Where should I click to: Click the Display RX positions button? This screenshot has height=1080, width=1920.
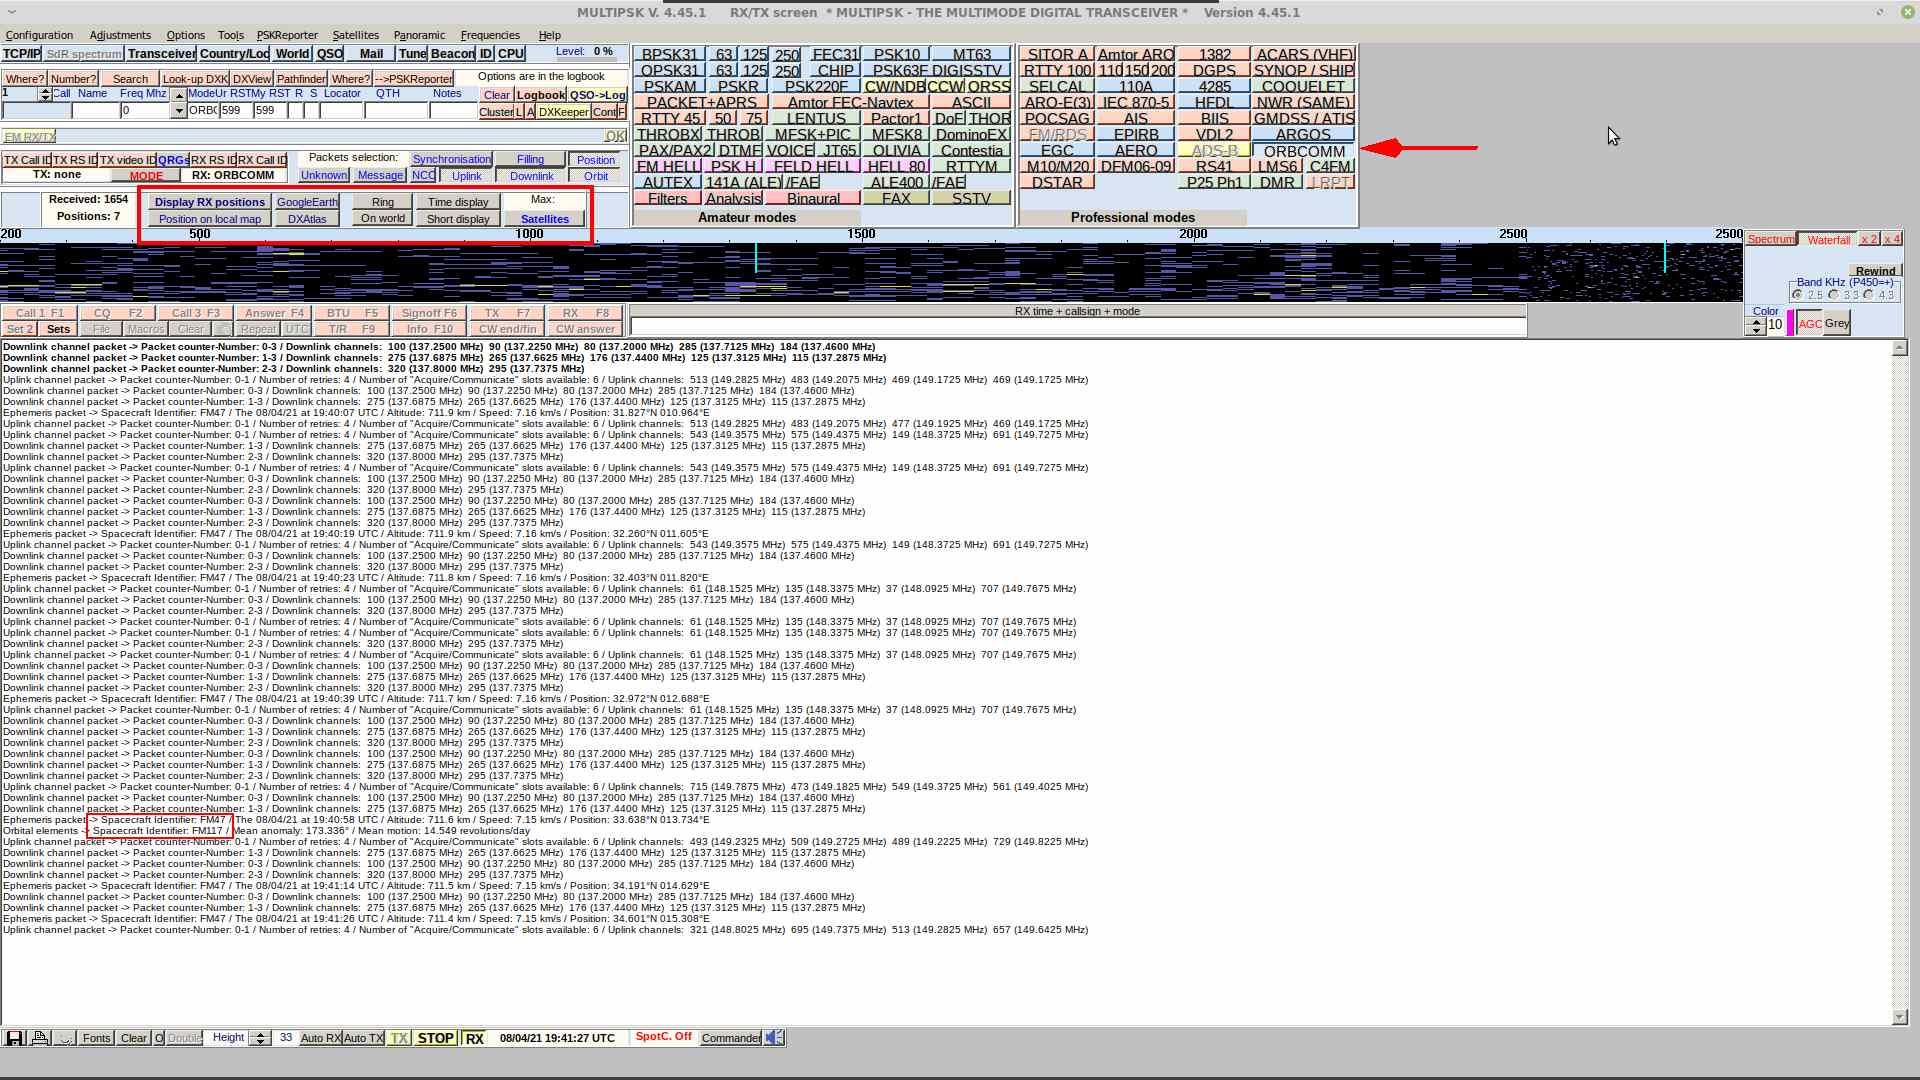point(209,202)
